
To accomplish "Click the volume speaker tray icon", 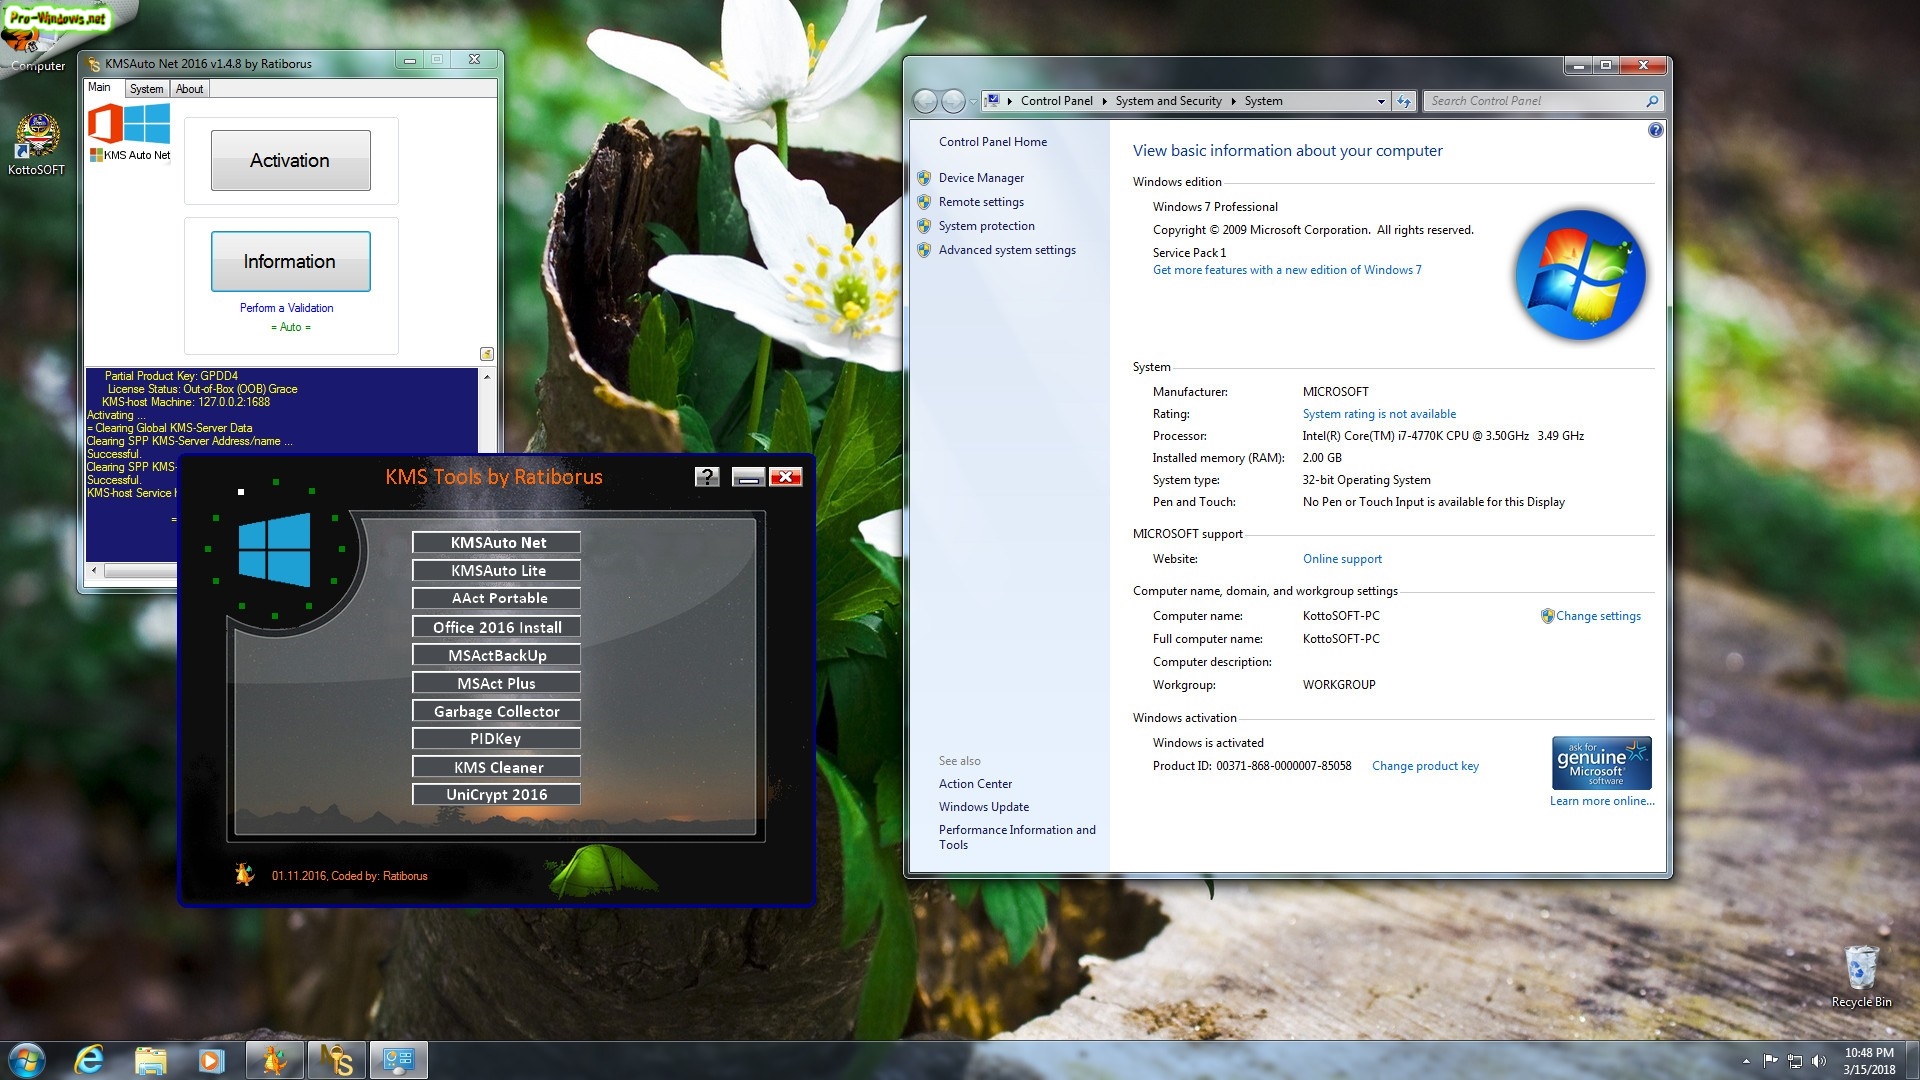I will coord(1819,1061).
